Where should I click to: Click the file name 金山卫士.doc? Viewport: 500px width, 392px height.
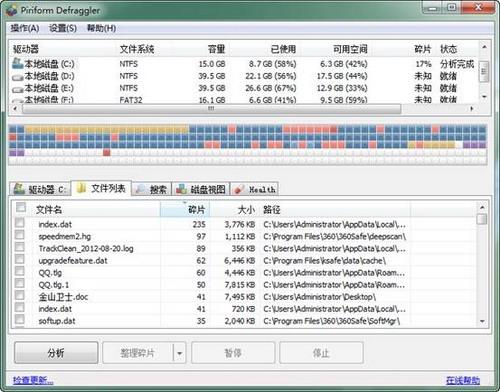[x=63, y=297]
